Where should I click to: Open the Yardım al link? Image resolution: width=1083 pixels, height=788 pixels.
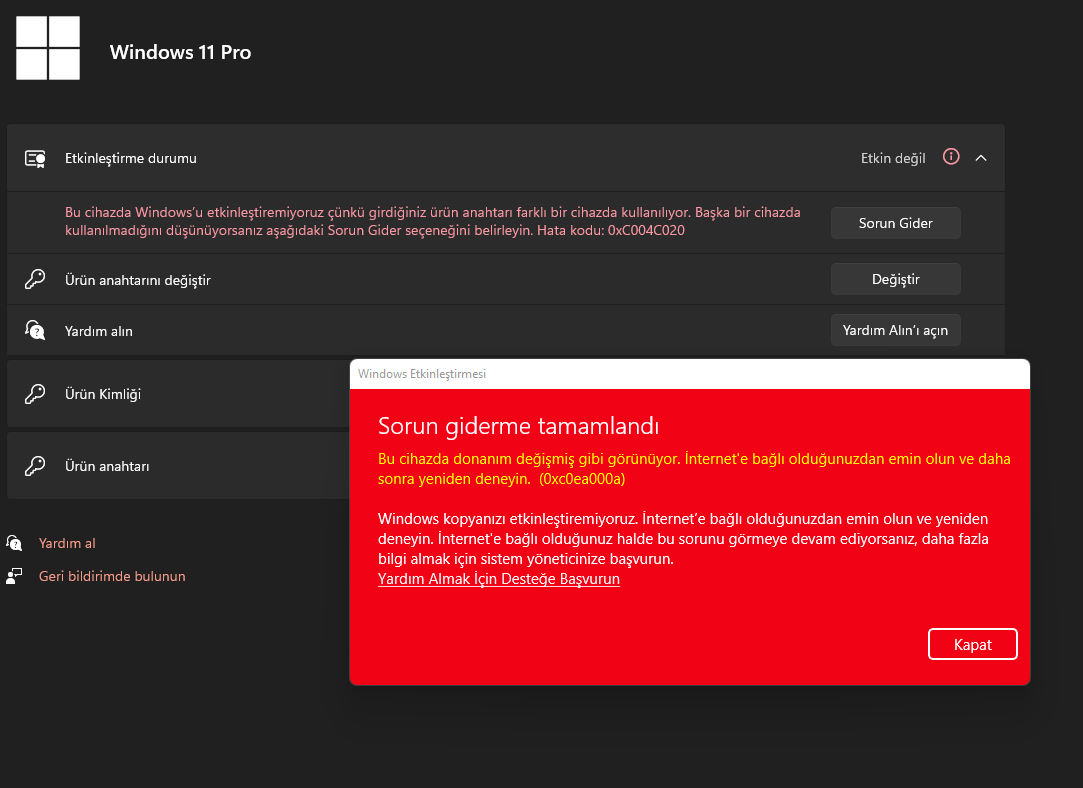[x=67, y=544]
